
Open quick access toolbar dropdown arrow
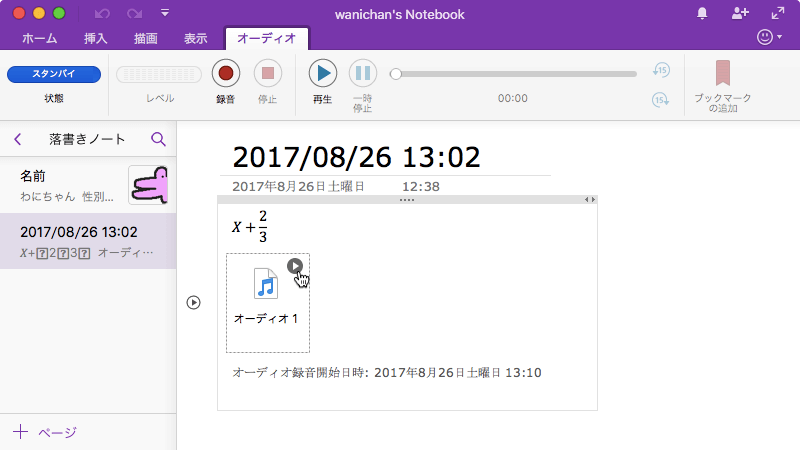pos(165,13)
